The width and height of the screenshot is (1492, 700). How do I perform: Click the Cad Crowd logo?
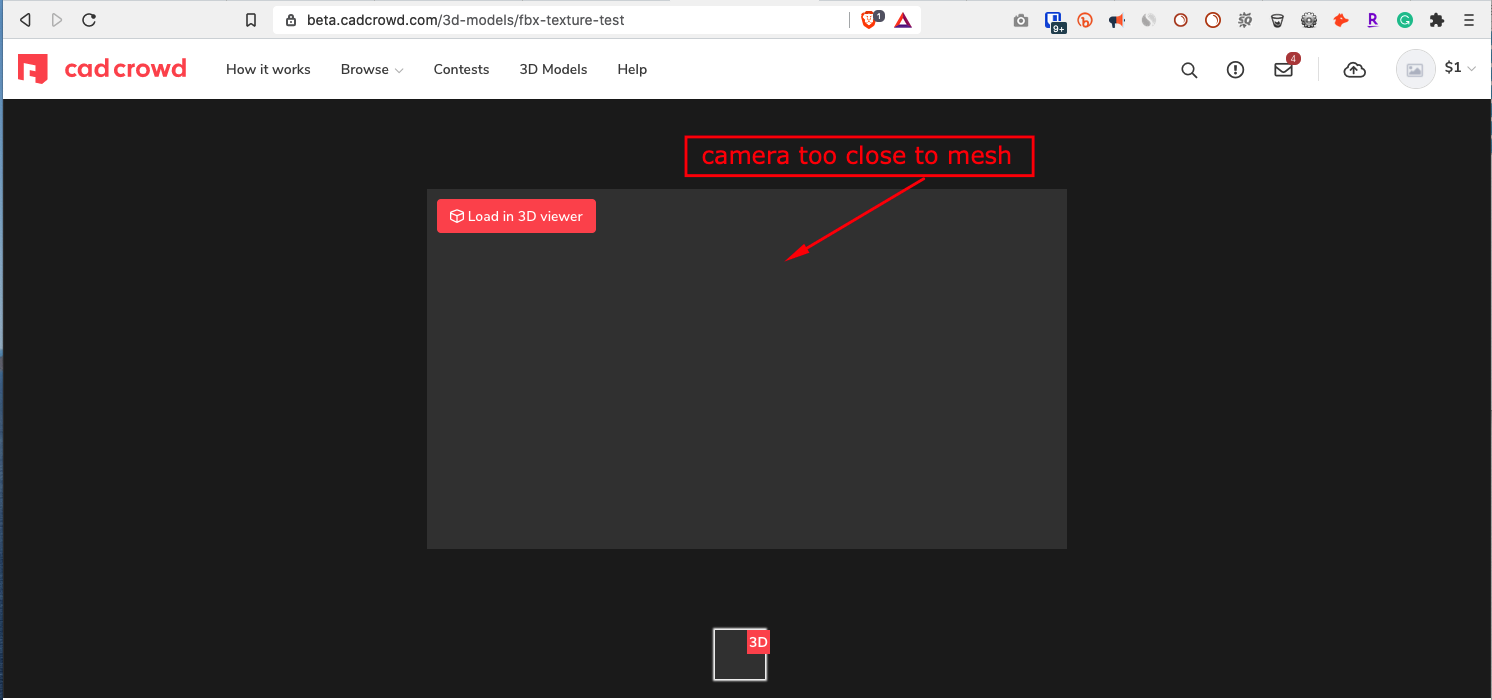point(102,69)
